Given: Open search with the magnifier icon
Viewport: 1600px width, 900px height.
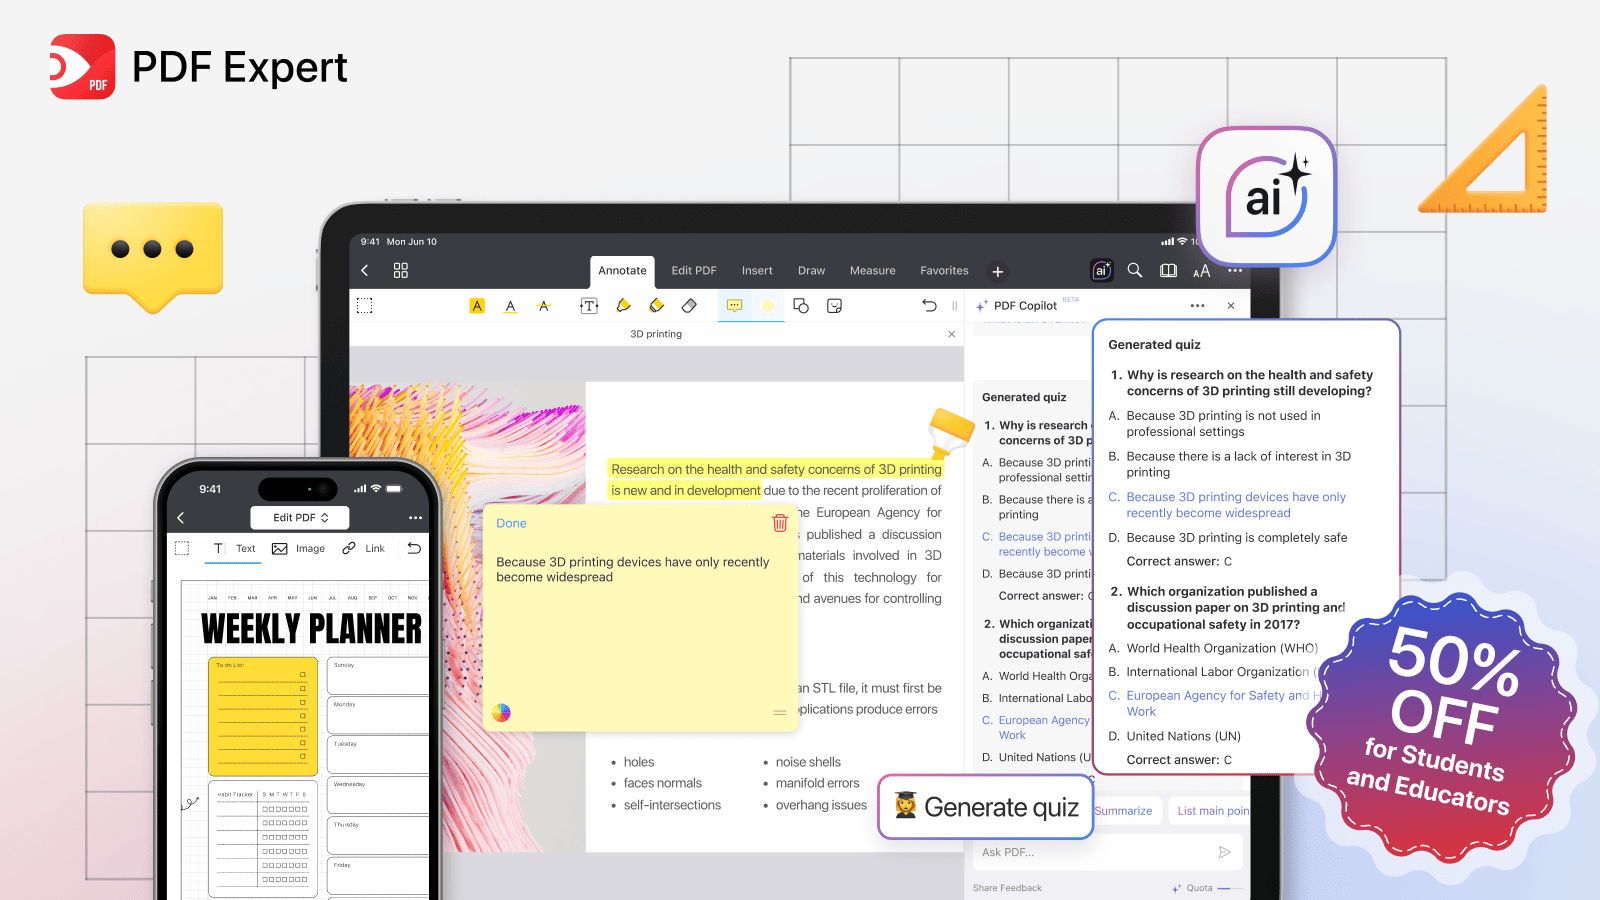Looking at the screenshot, I should pos(1135,271).
